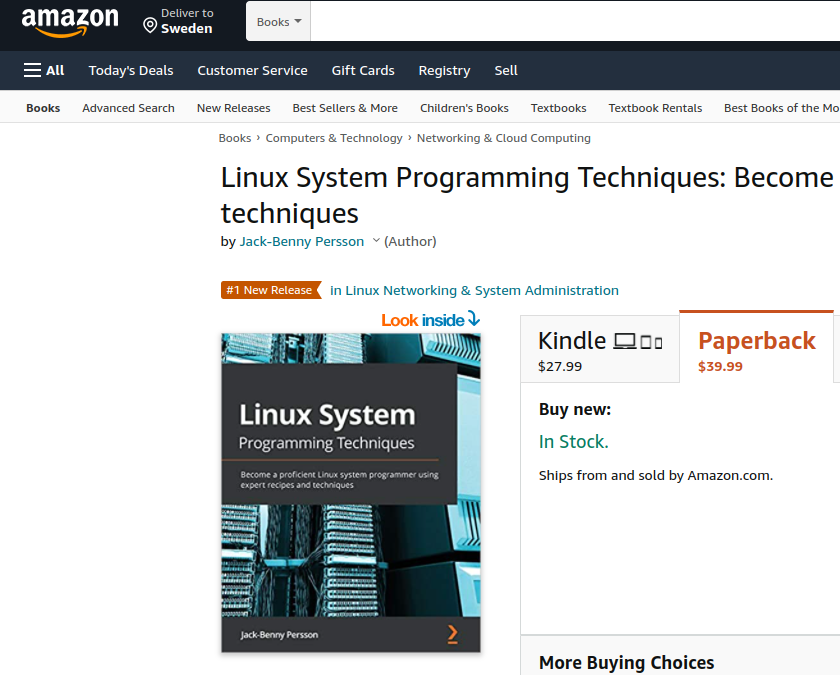The image size is (840, 675).
Task: Click the More Buying Choices heading
Action: 626,662
